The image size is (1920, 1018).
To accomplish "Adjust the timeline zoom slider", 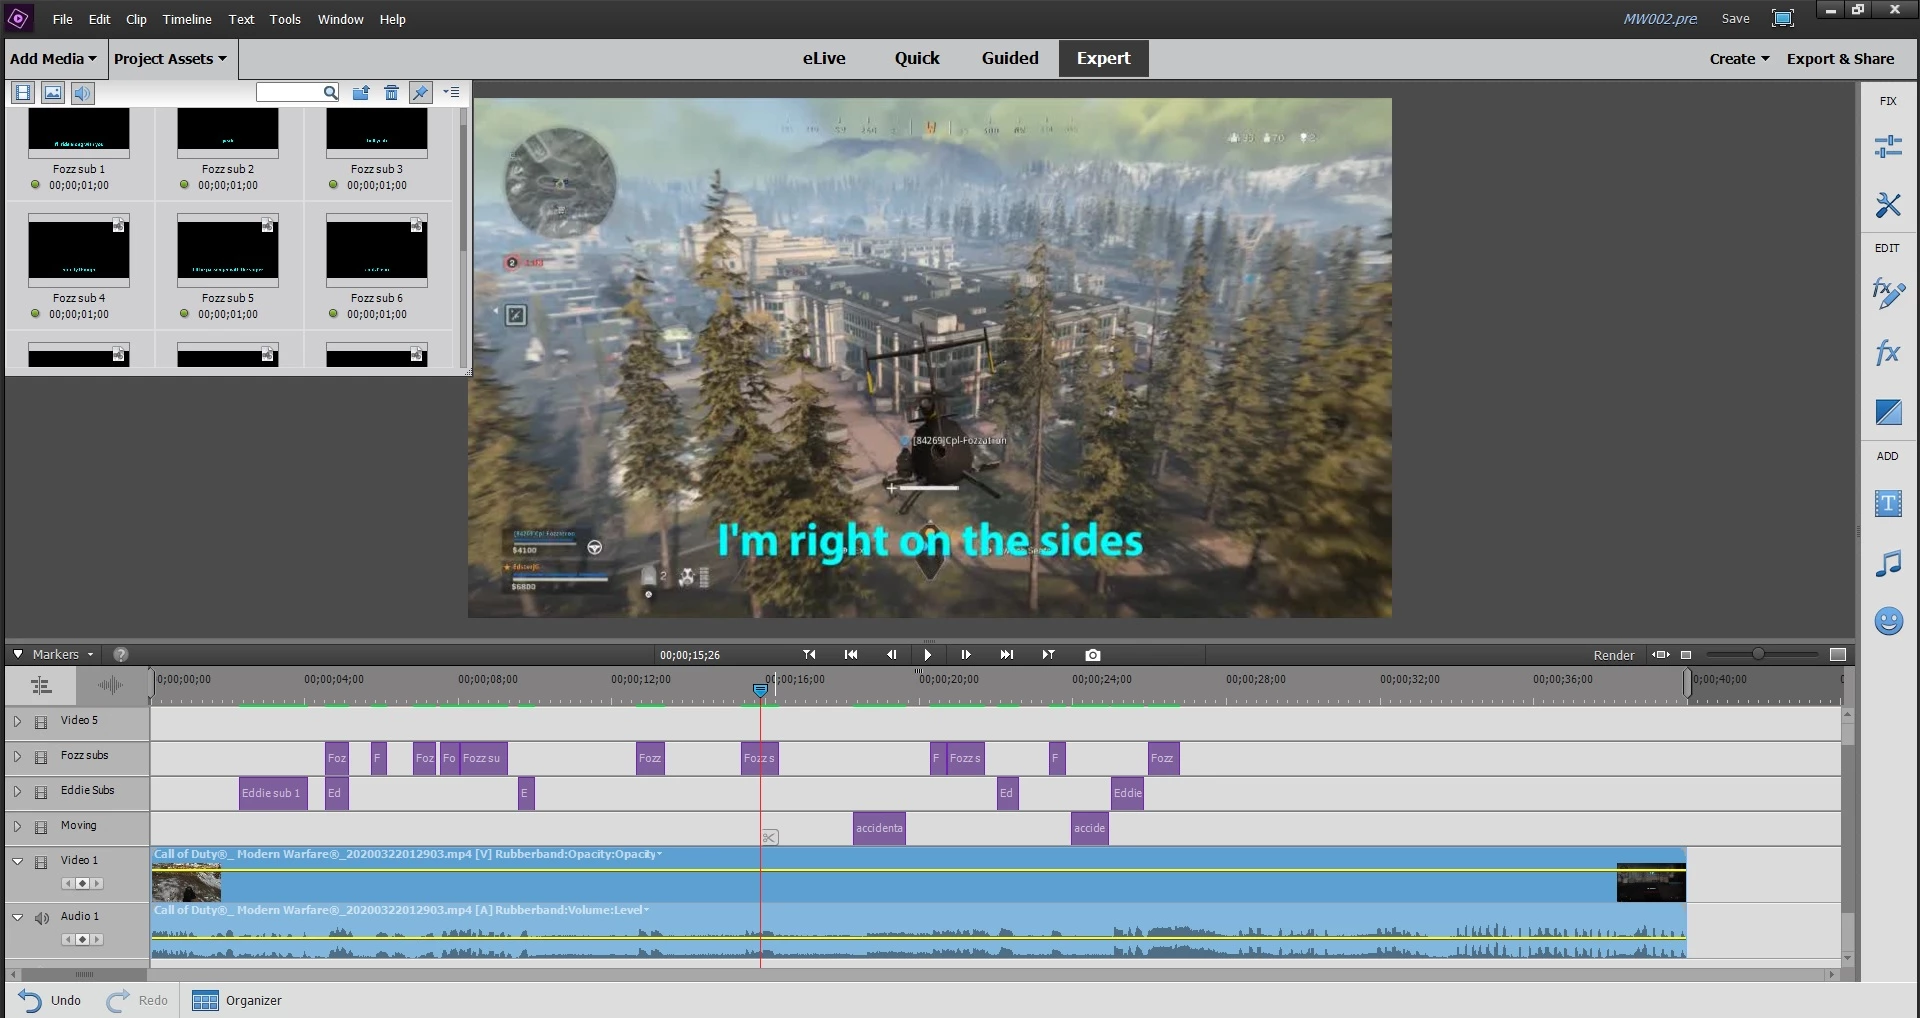I will pyautogui.click(x=1758, y=654).
